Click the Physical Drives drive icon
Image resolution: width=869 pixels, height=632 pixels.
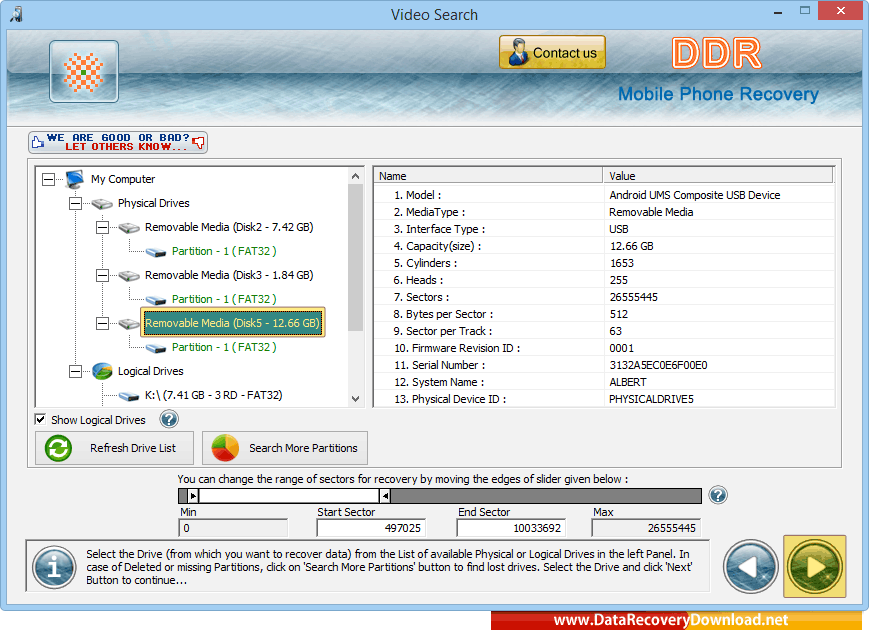[x=102, y=204]
